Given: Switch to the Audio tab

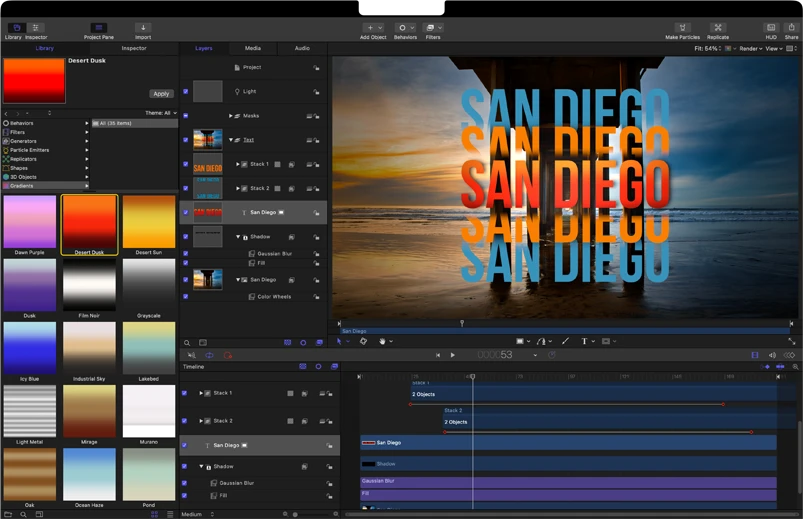Looking at the screenshot, I should (x=302, y=48).
